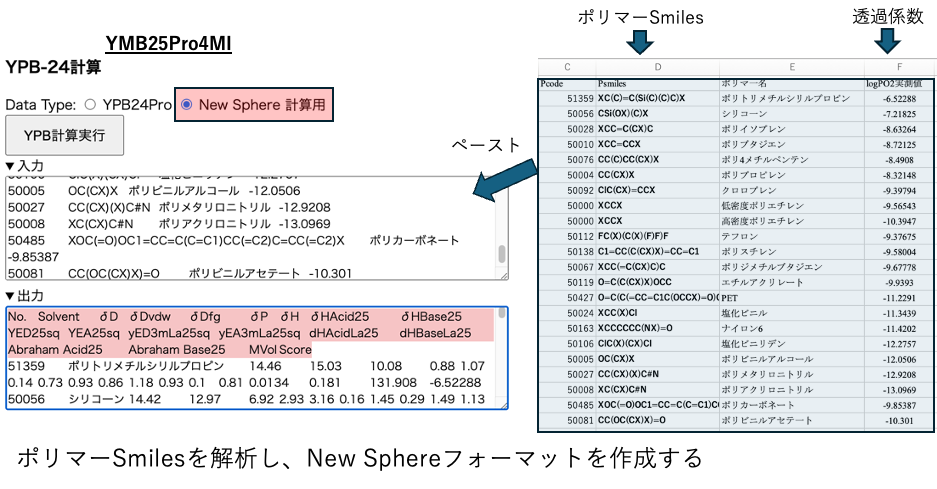The image size is (937, 489).
Task: Click value cell -7.21825
Action: click(x=899, y=114)
